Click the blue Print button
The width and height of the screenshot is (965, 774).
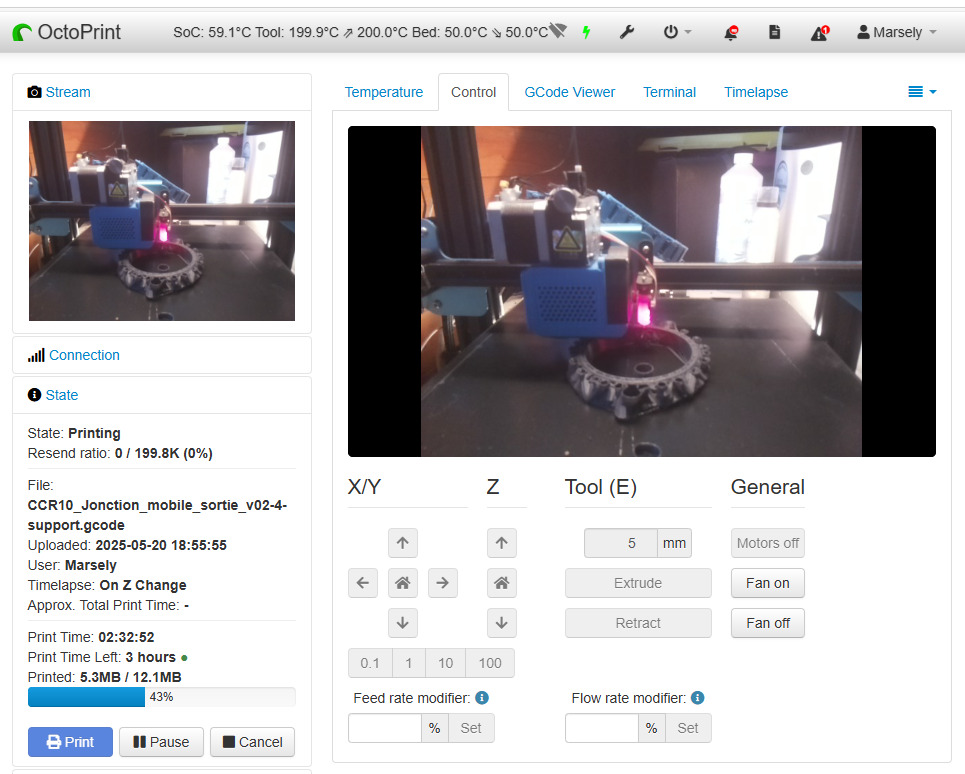(x=70, y=742)
